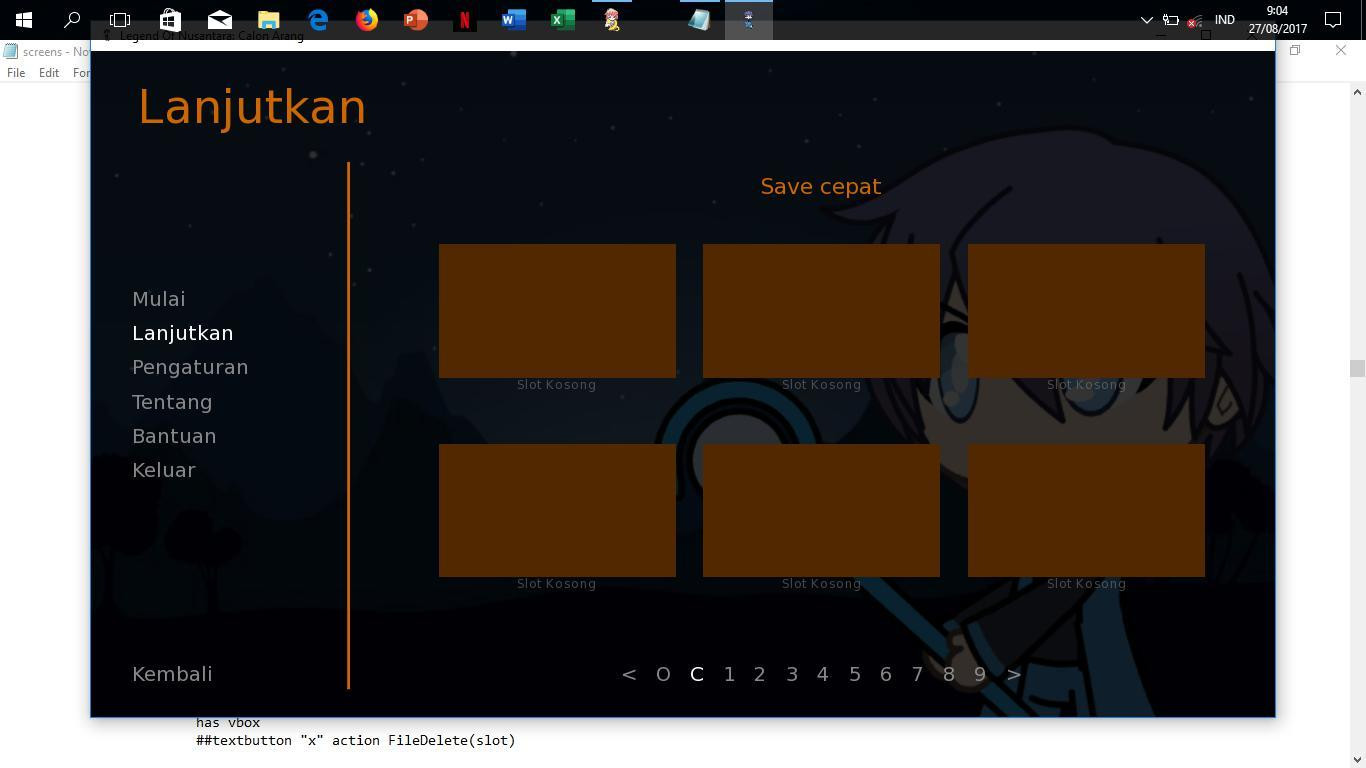
Task: Click Keluar to quit the game
Action: coord(164,470)
